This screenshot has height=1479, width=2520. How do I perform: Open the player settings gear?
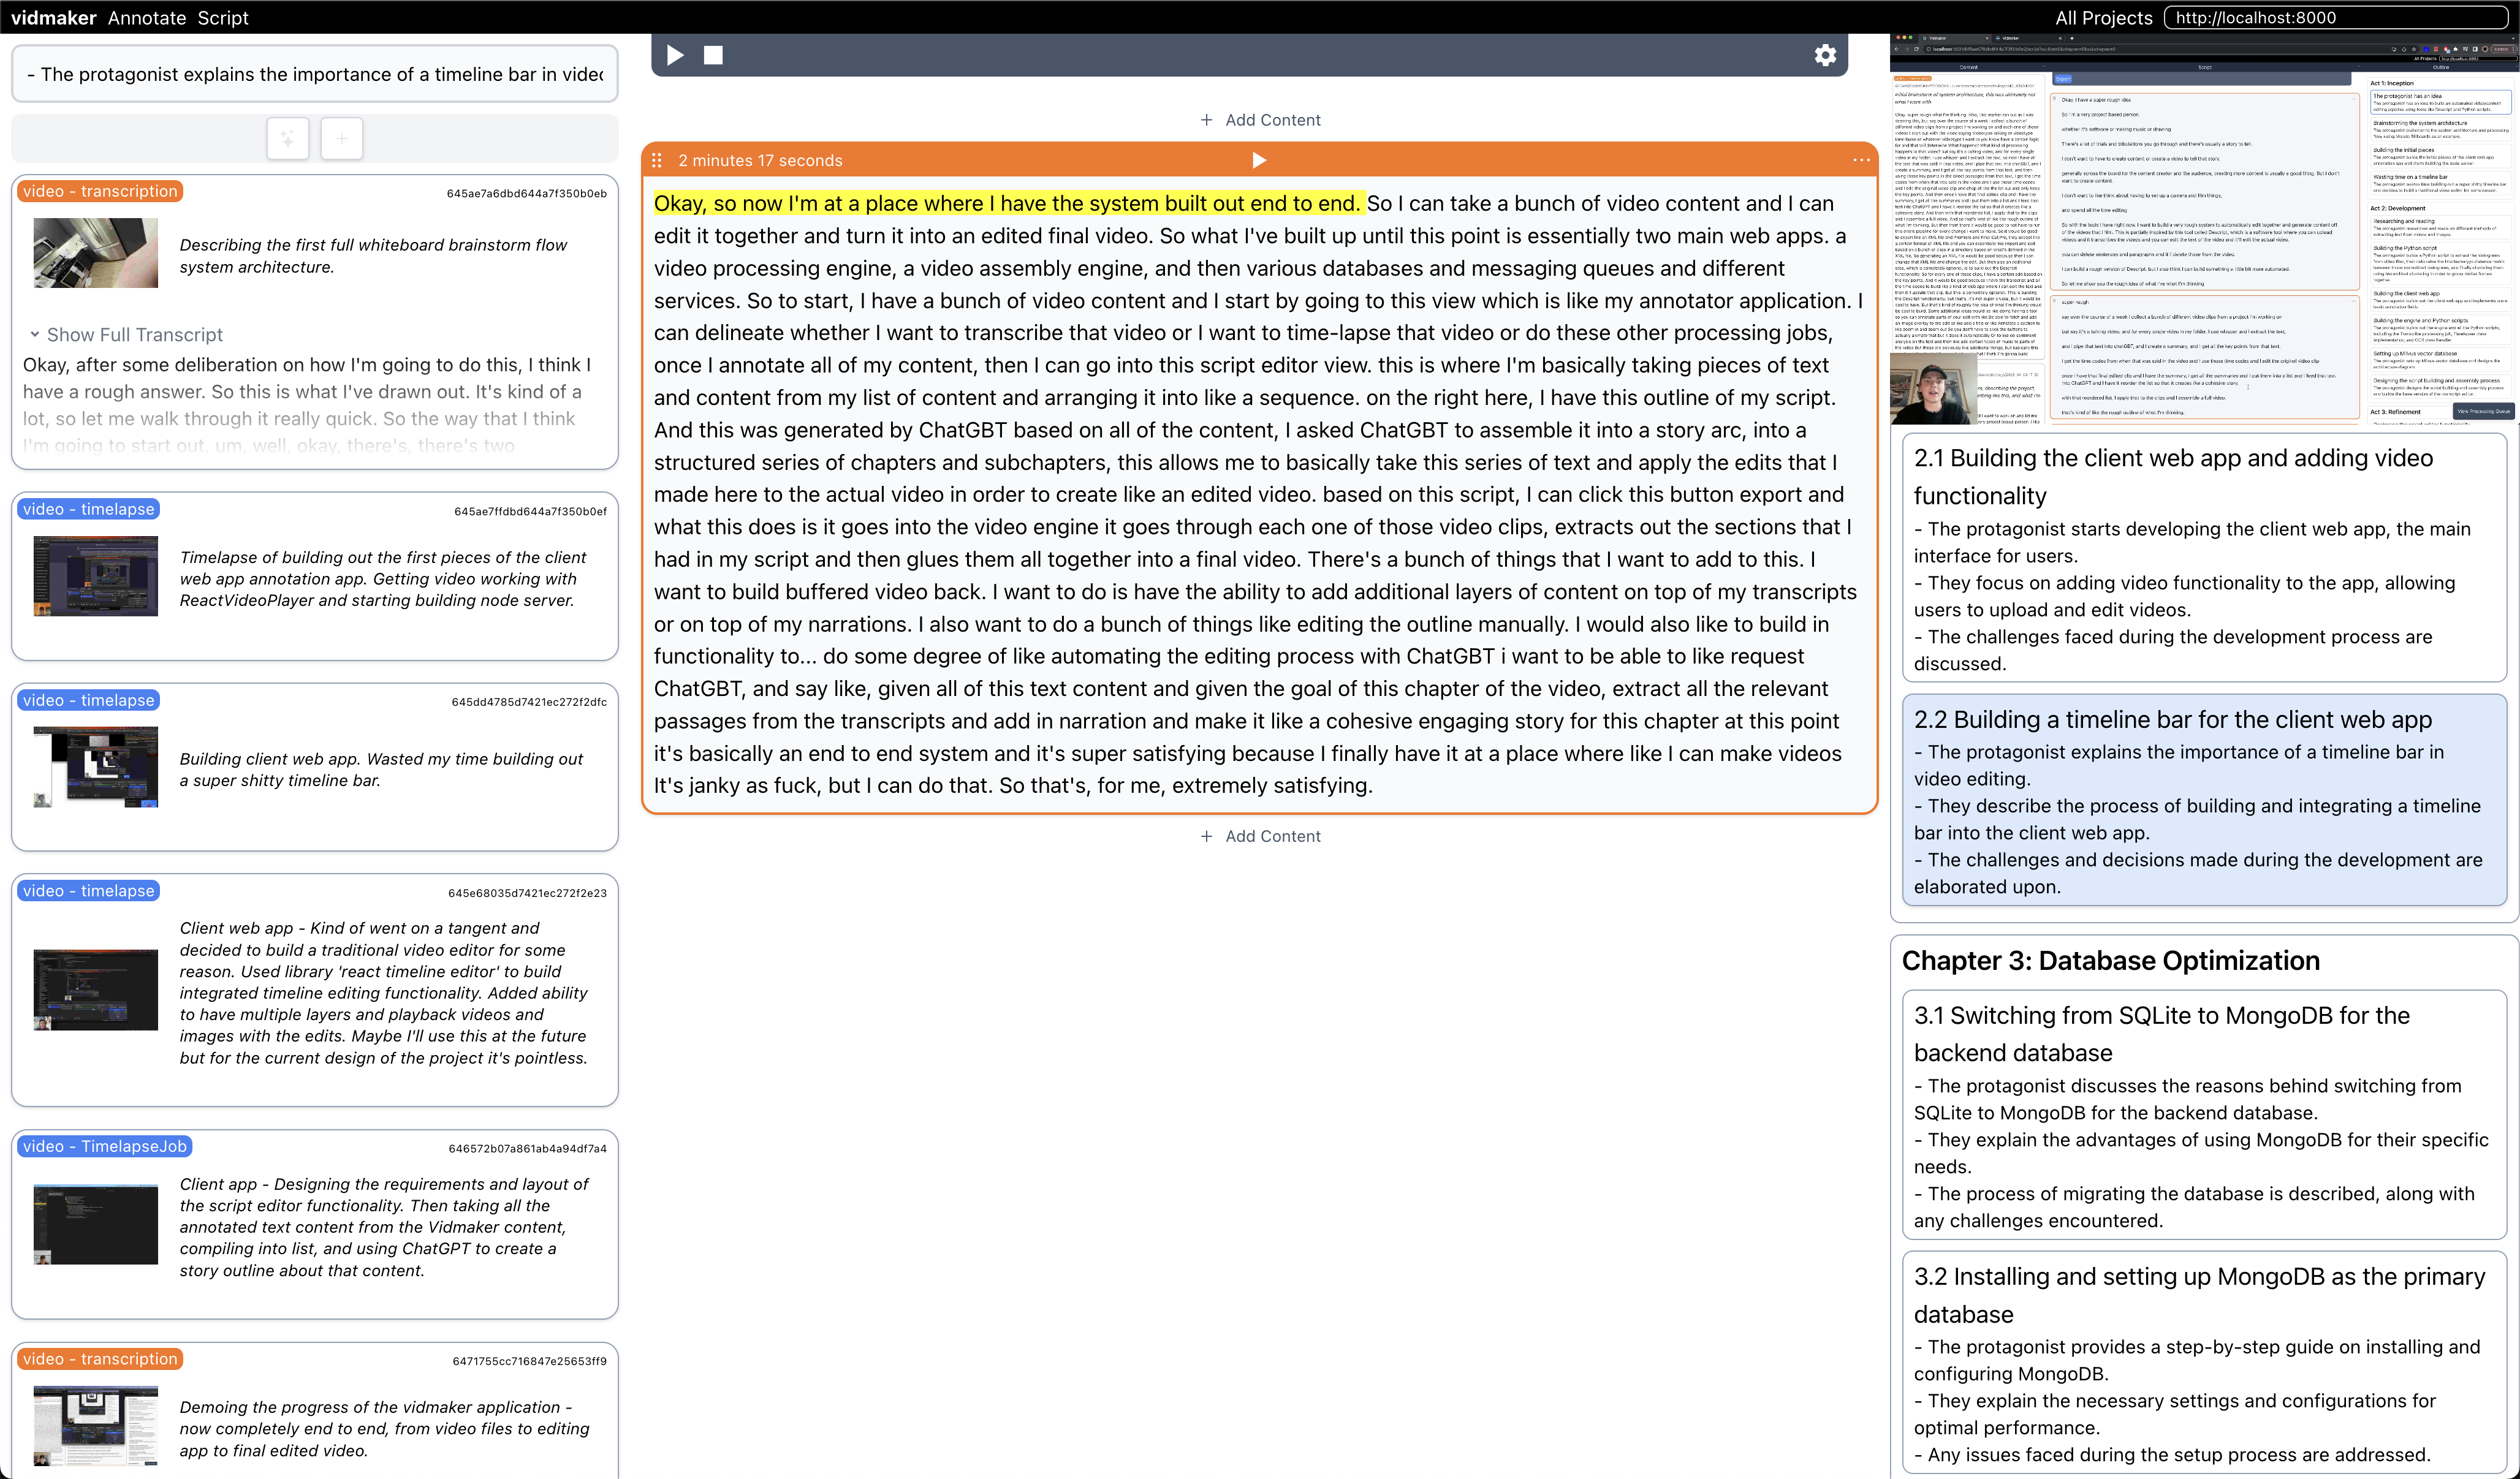coord(1825,55)
